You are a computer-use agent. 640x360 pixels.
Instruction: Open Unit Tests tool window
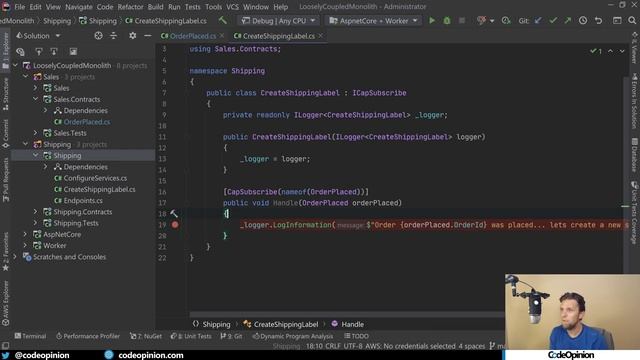click(x=191, y=336)
